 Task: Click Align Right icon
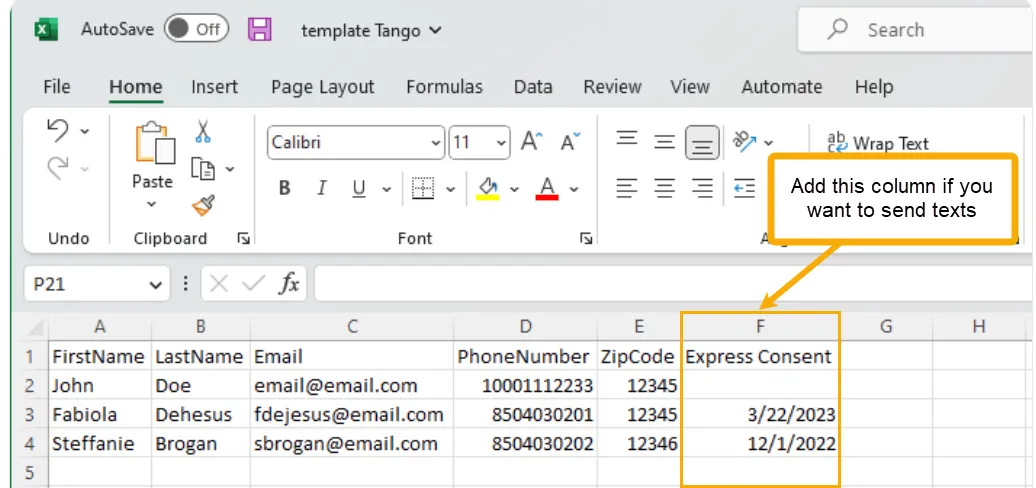click(x=702, y=189)
